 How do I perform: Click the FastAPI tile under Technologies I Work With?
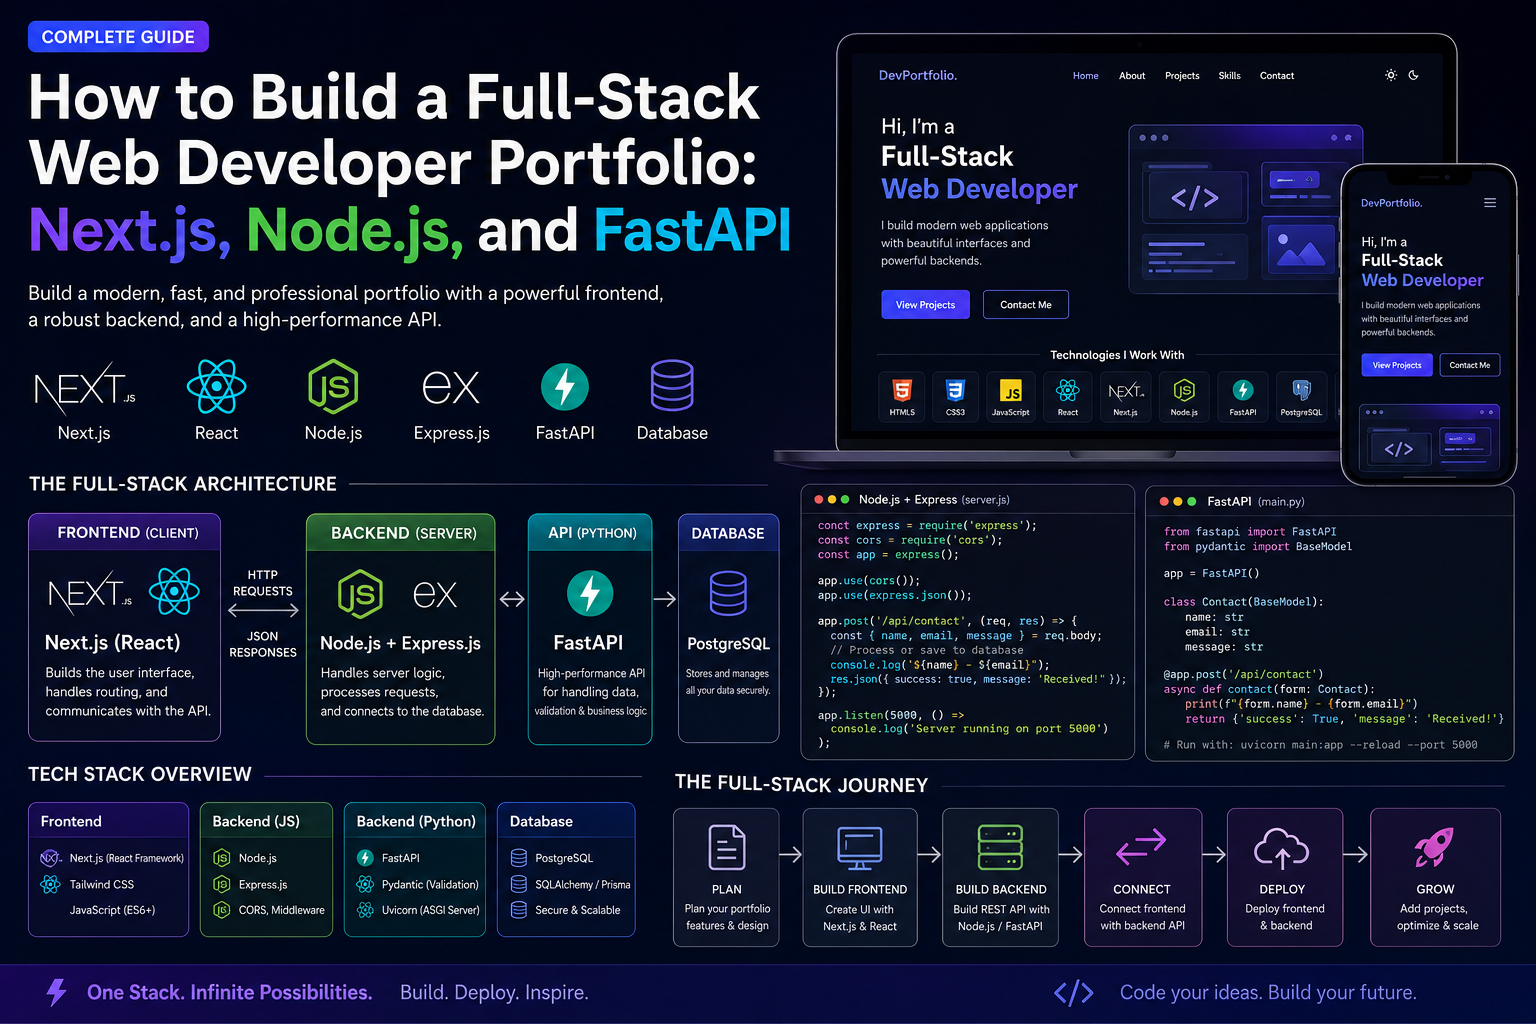pos(1243,396)
